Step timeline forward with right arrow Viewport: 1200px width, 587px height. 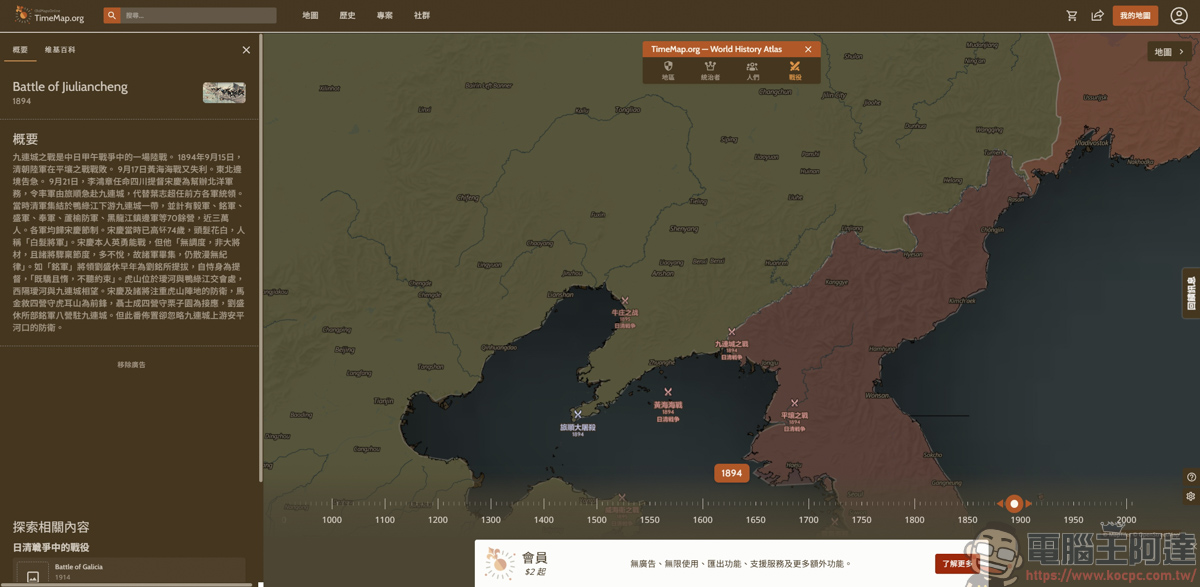click(x=1028, y=504)
